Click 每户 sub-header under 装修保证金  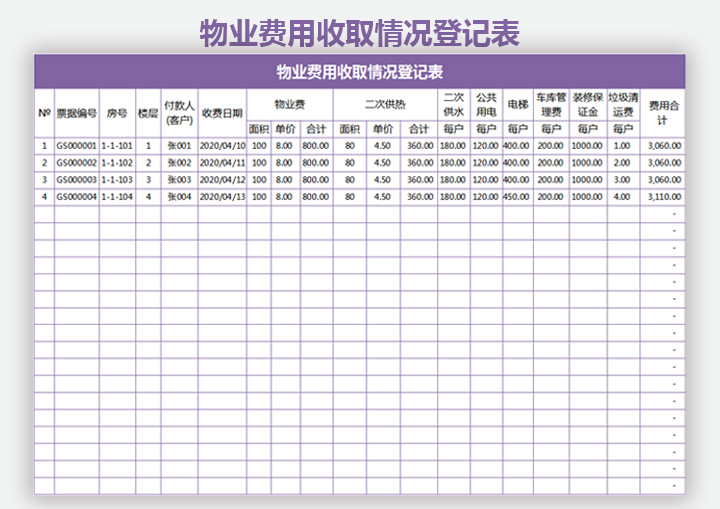tap(588, 129)
